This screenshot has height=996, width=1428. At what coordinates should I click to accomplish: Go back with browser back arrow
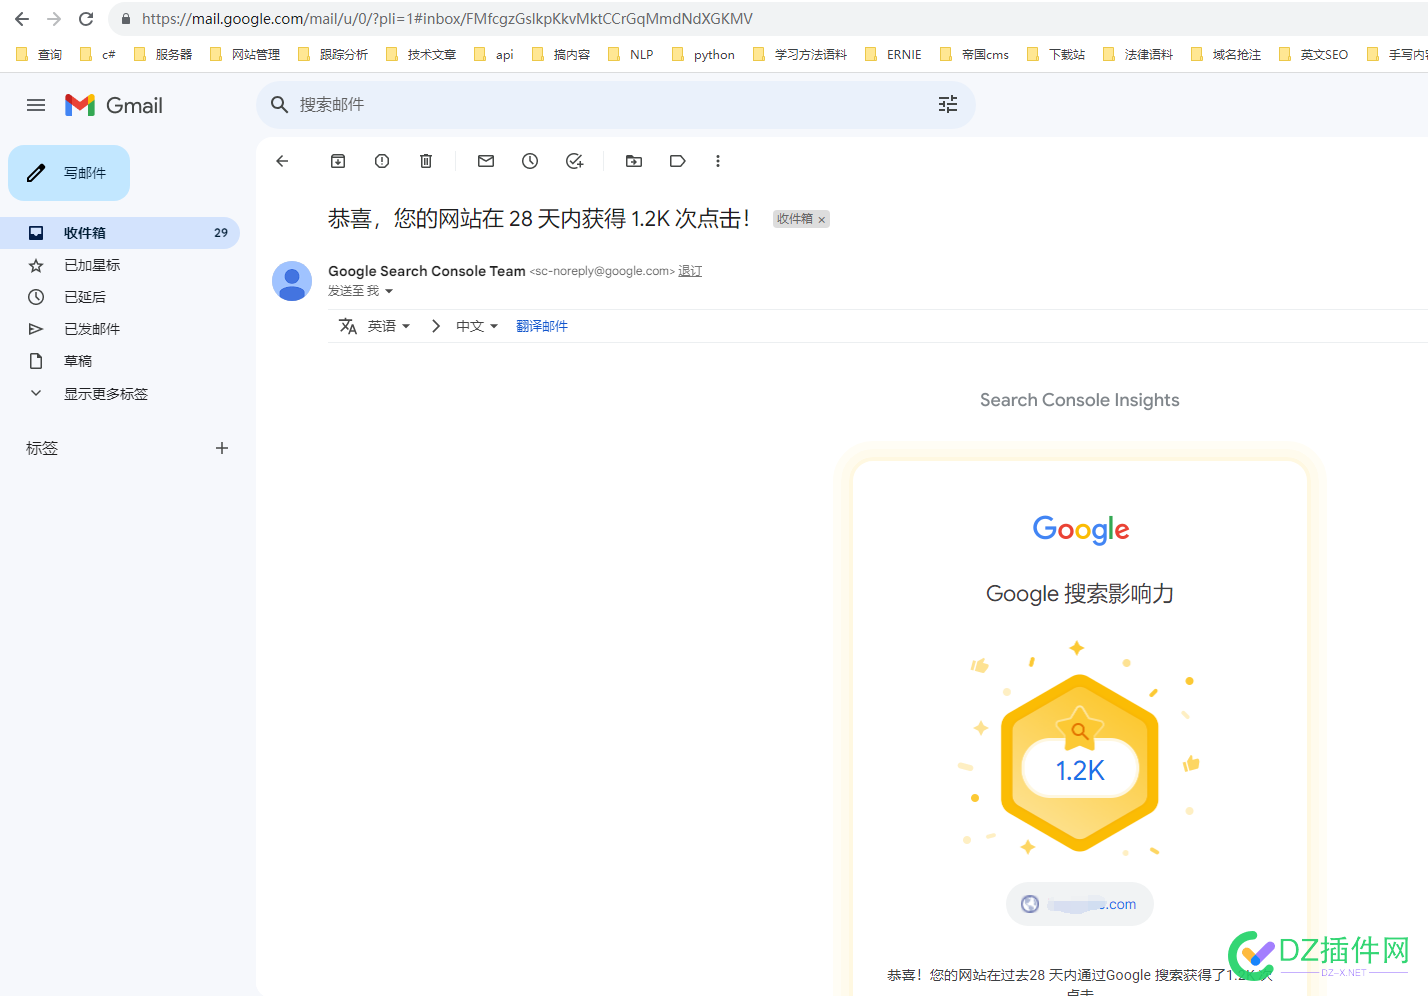click(x=22, y=19)
